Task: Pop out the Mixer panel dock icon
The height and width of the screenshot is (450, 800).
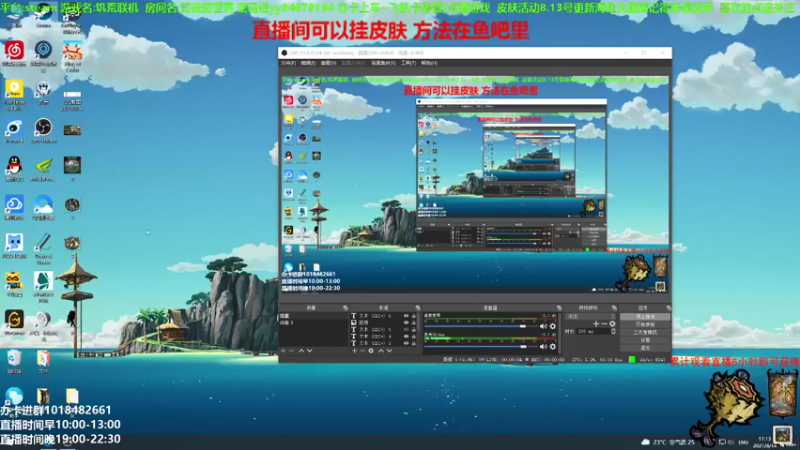Action: click(559, 308)
